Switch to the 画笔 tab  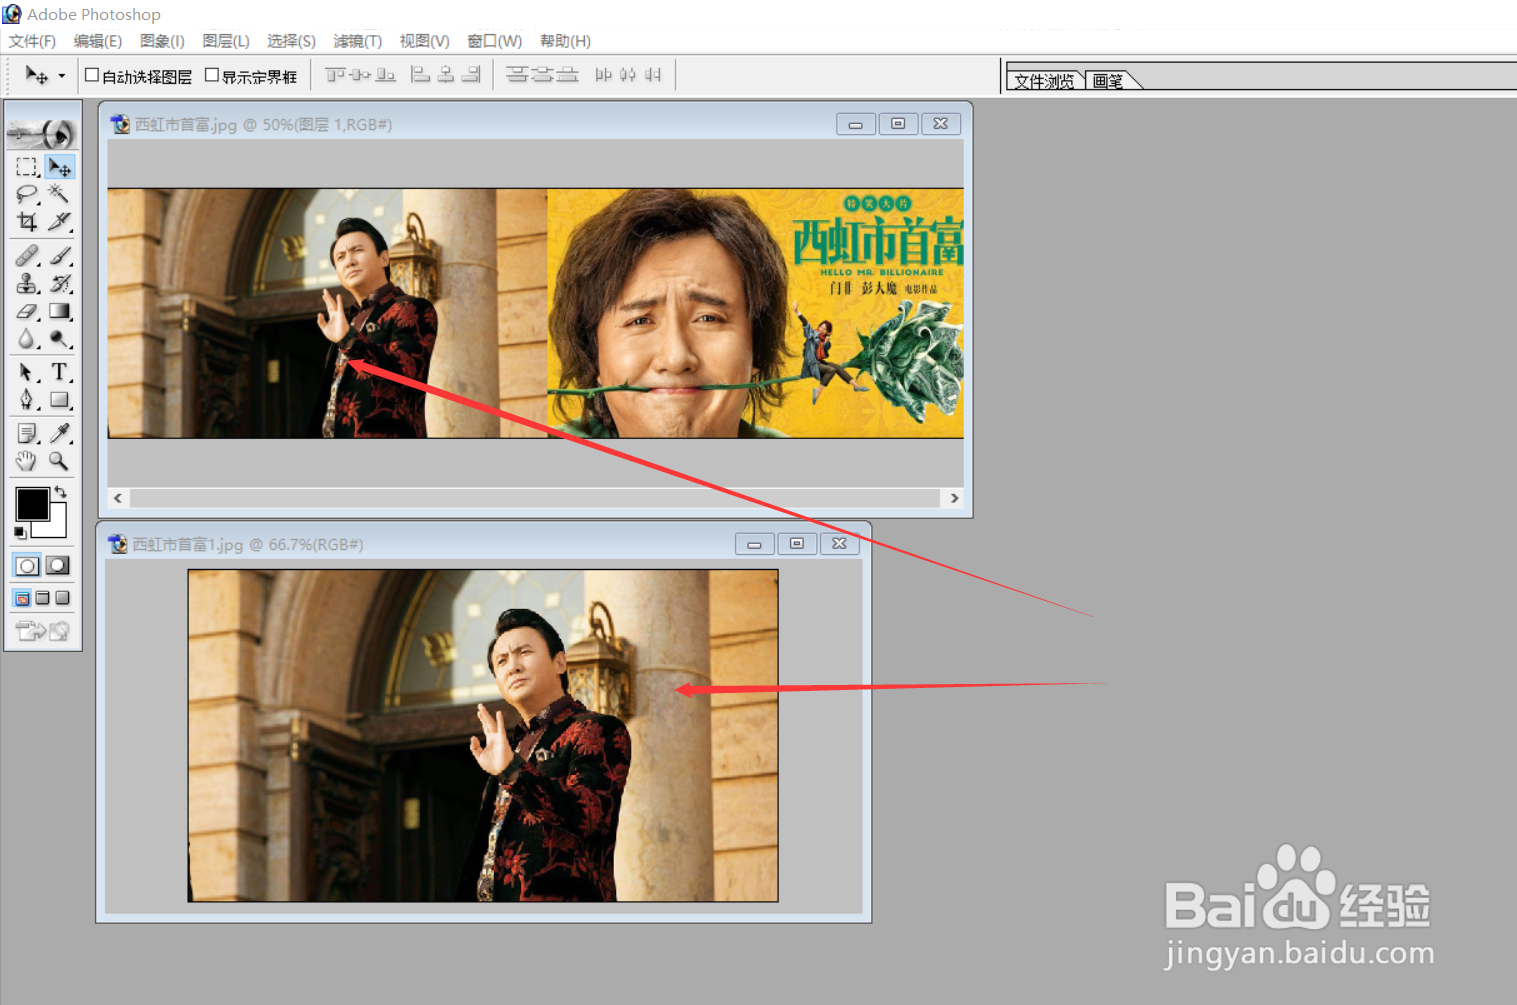(1108, 81)
